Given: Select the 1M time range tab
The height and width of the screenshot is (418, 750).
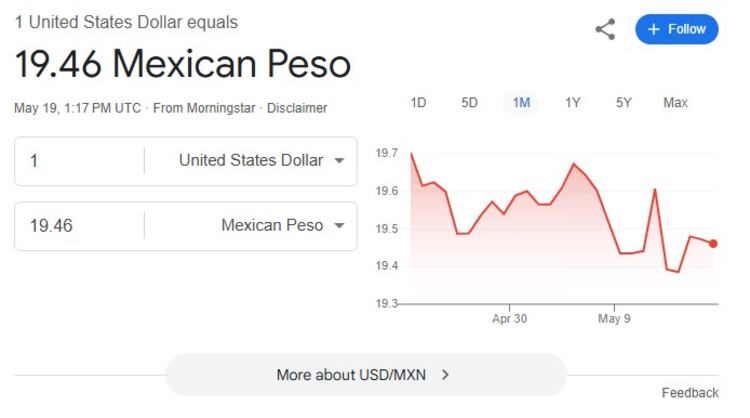Looking at the screenshot, I should click(x=521, y=103).
